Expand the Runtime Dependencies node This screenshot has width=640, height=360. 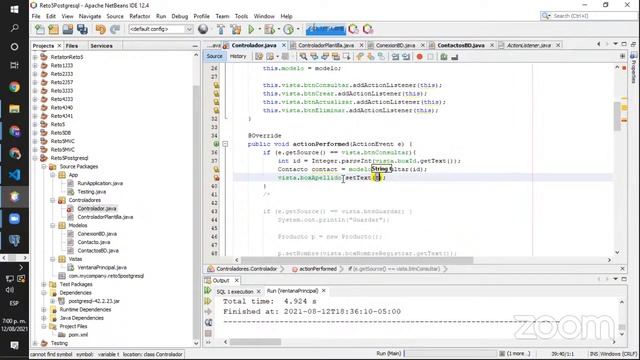(44, 309)
